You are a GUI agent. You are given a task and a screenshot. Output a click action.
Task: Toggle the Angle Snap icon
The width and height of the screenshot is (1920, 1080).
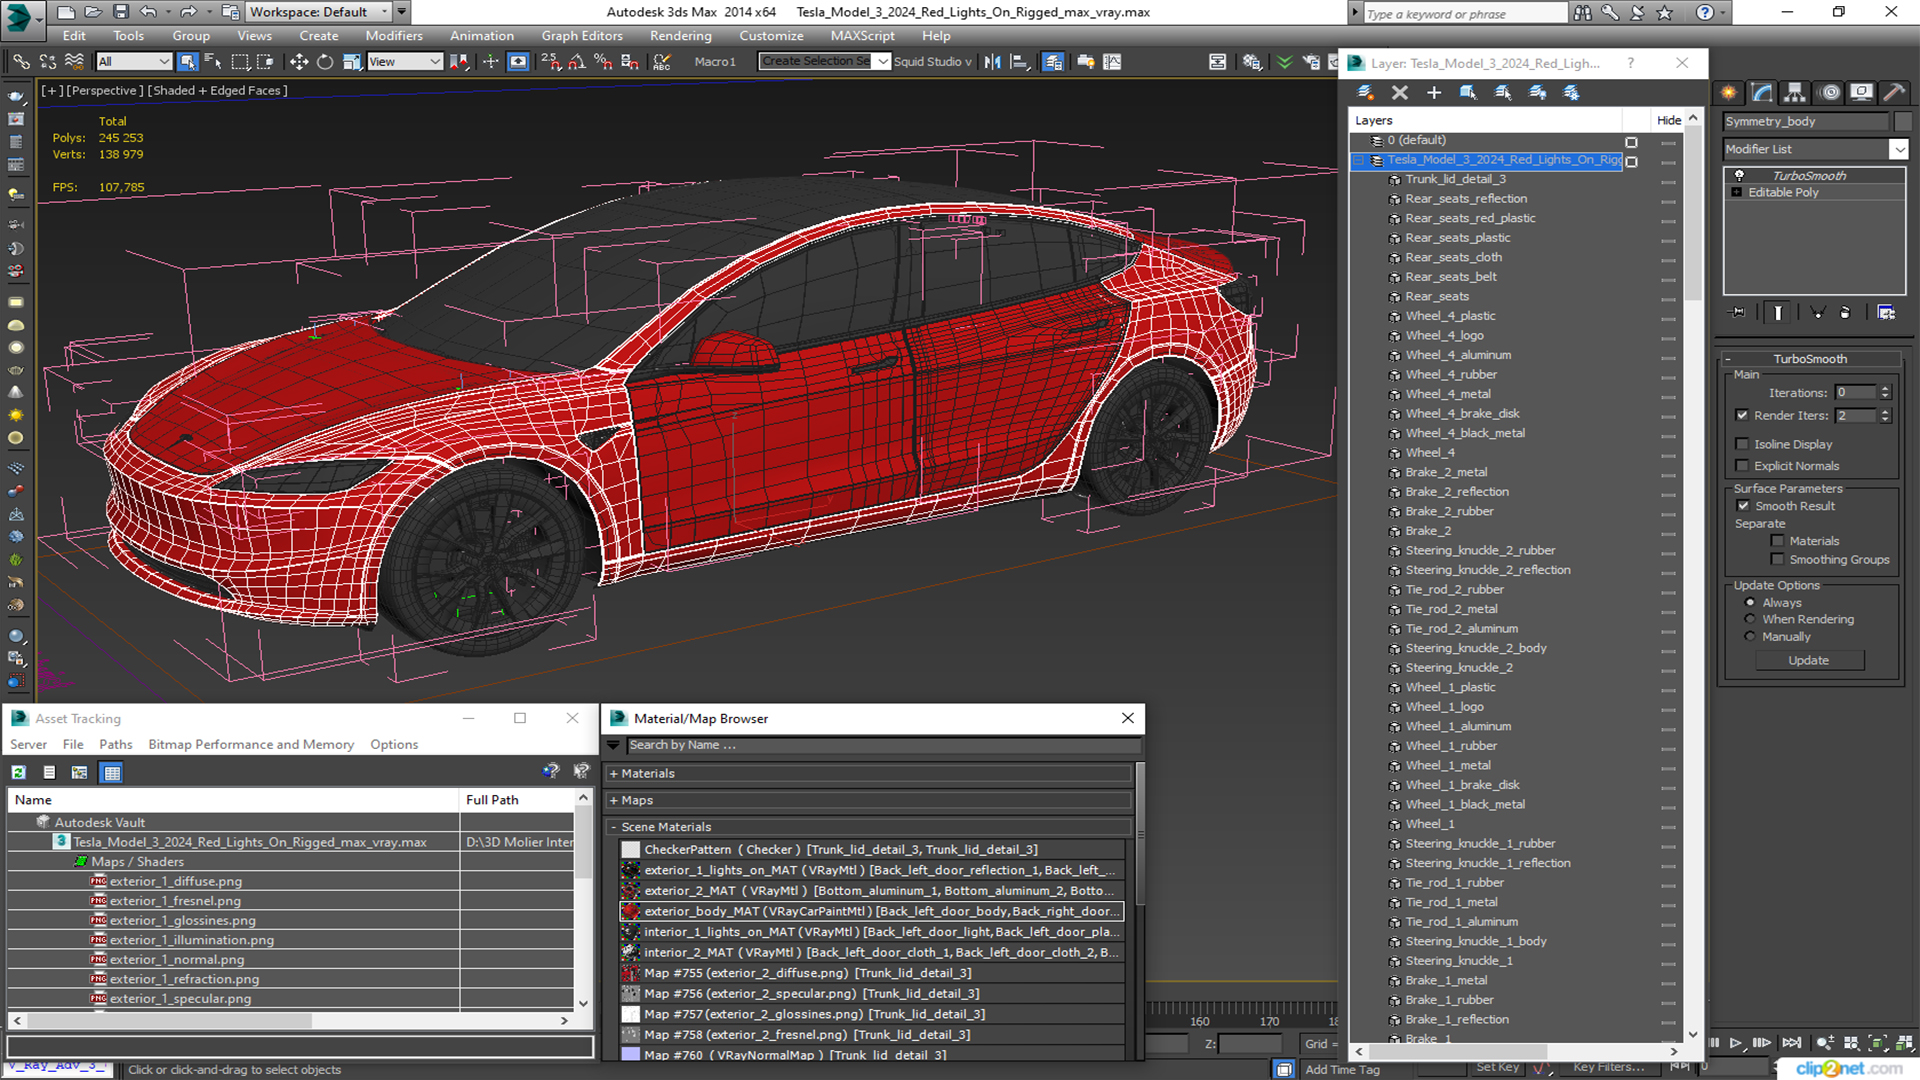[x=577, y=62]
